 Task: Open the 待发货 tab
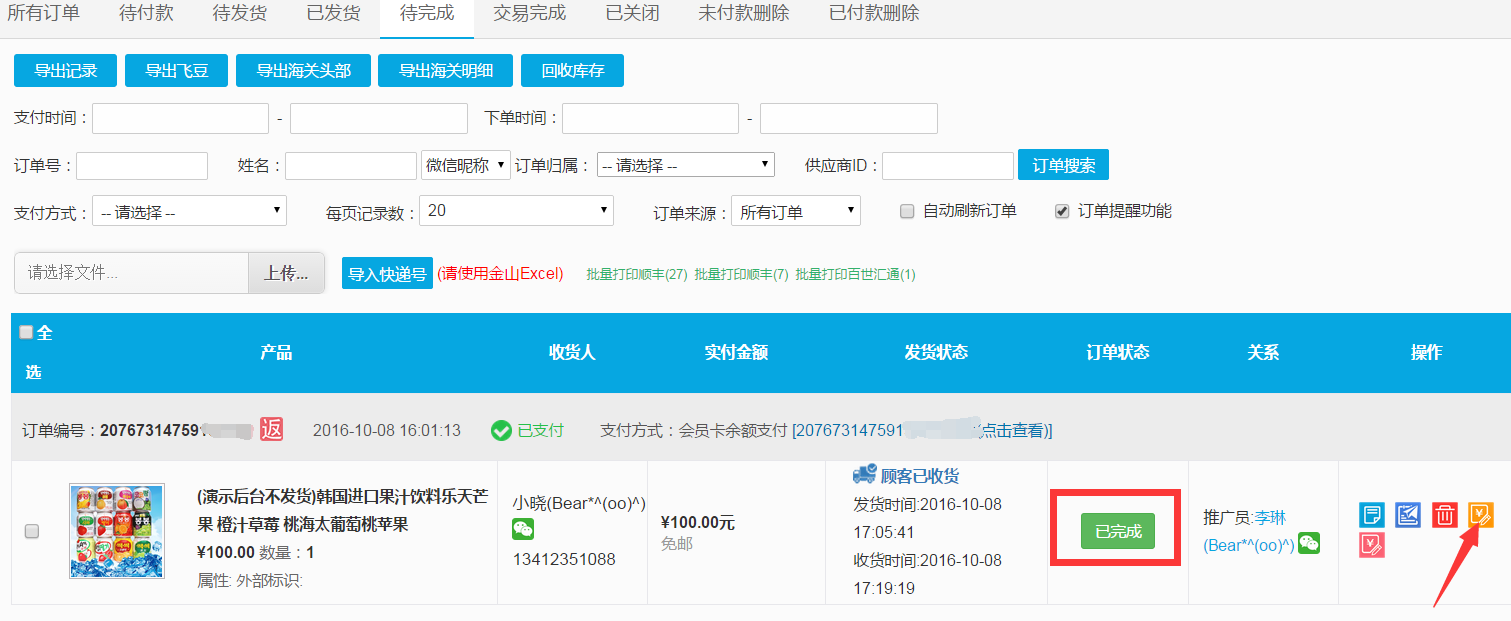[239, 14]
